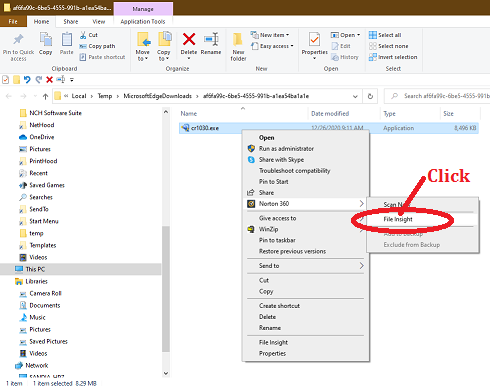Click the navigation pane scroll-down arrow
Viewport: 490px width, 387px height.
click(166, 374)
